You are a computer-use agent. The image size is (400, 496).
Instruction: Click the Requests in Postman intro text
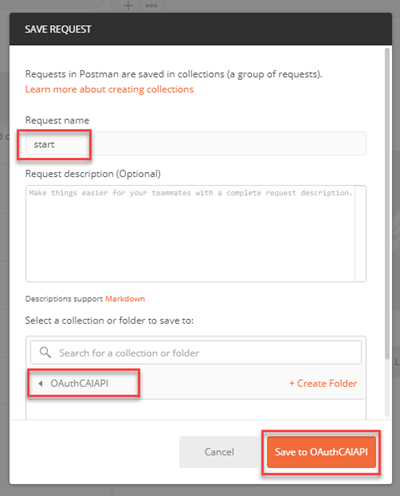174,74
